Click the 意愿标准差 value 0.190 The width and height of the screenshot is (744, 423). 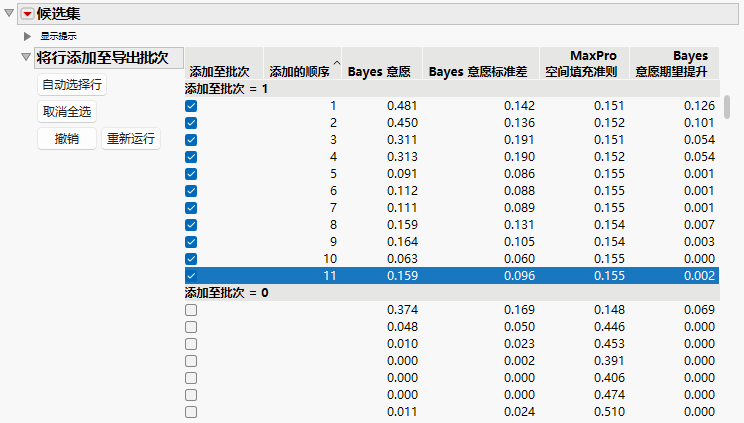[x=520, y=157]
